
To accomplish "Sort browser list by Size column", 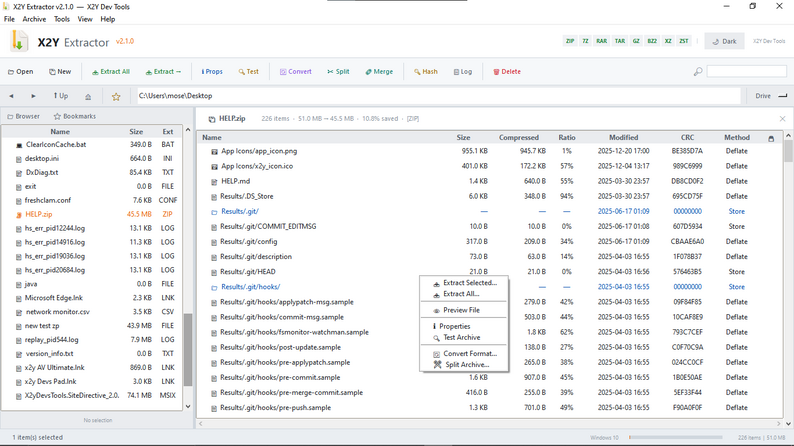I will pos(136,132).
